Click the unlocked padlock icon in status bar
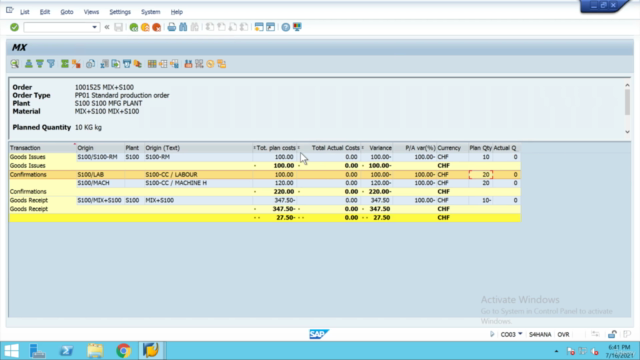This screenshot has height=360, width=640. point(612,334)
